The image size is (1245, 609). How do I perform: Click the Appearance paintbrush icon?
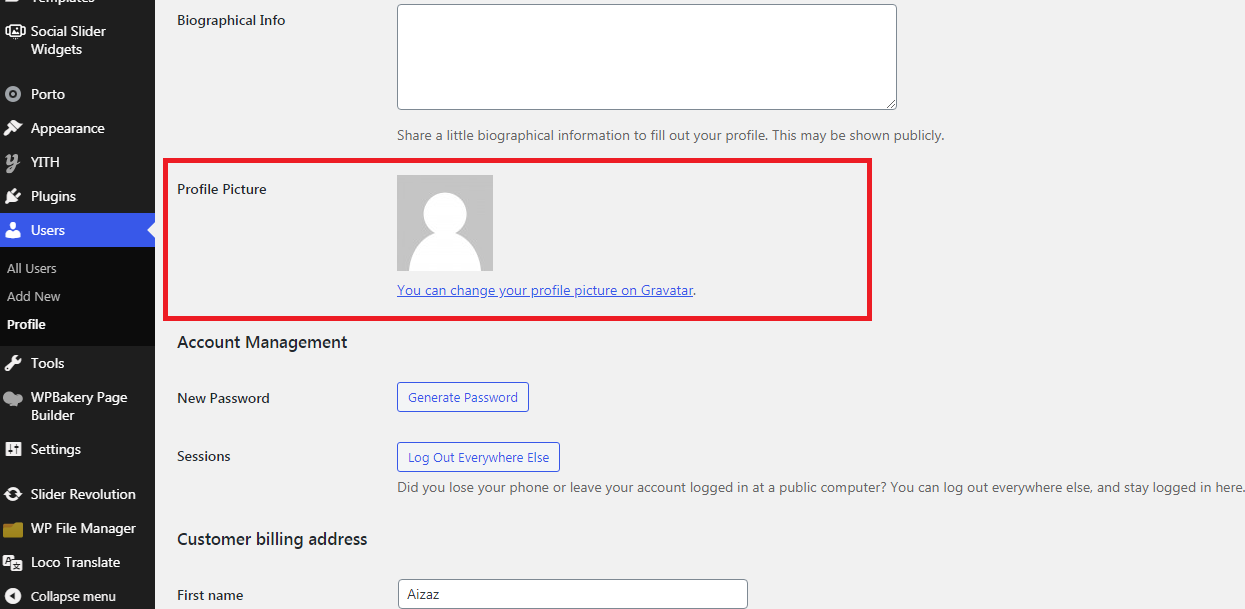click(x=13, y=128)
